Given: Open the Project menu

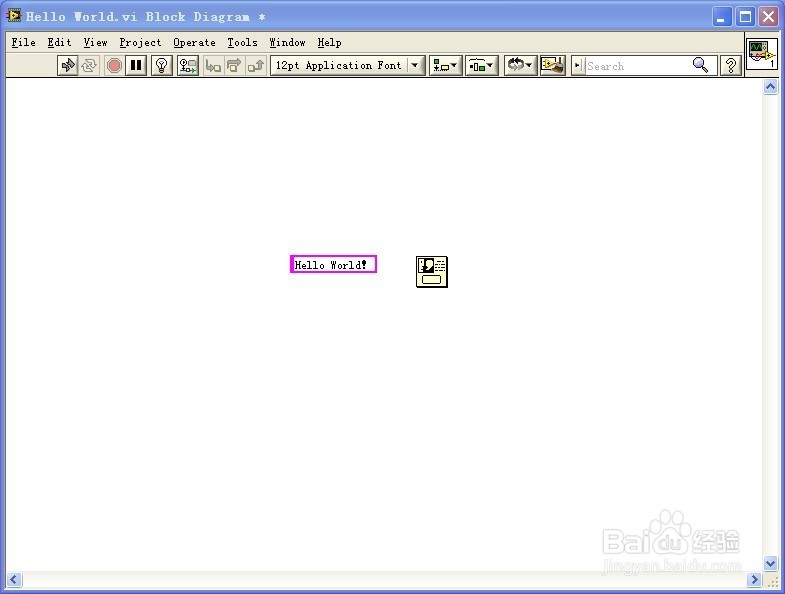Looking at the screenshot, I should [140, 43].
